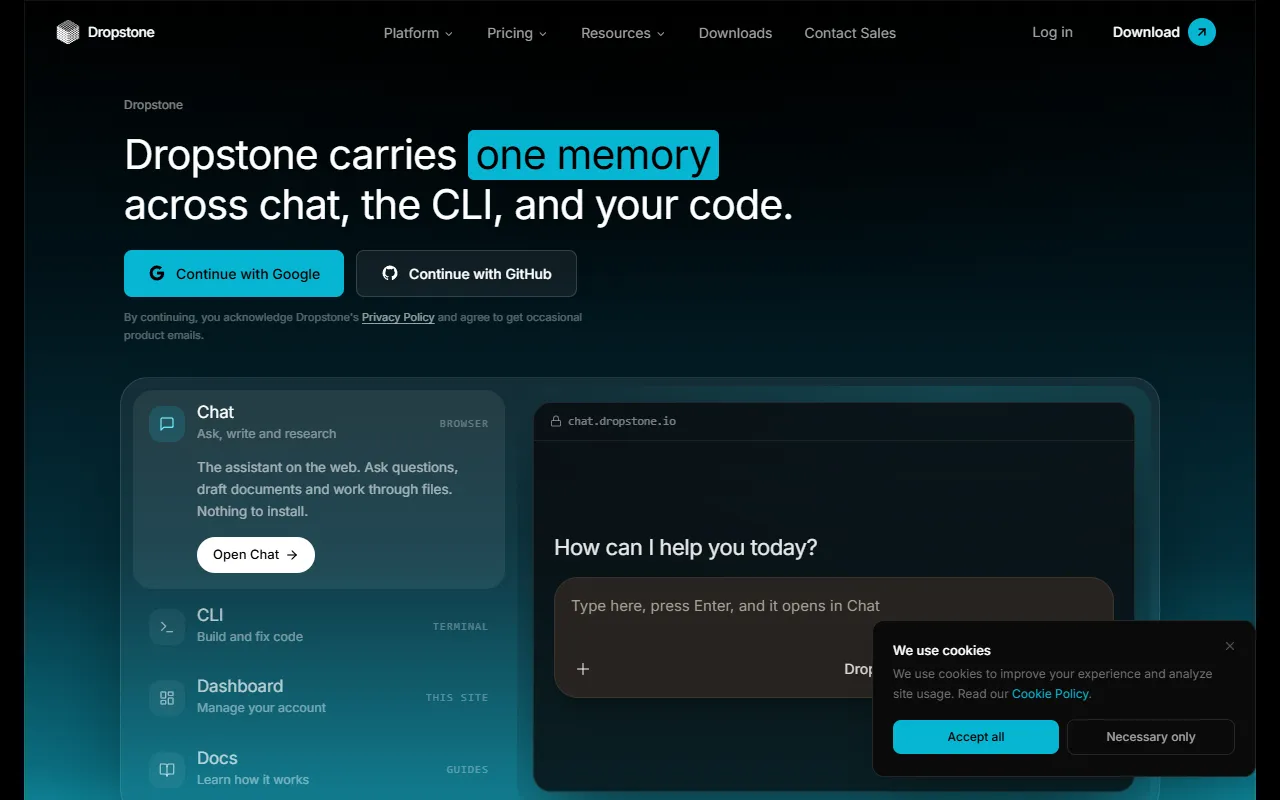
Task: Click the Log in link
Action: 1052,32
